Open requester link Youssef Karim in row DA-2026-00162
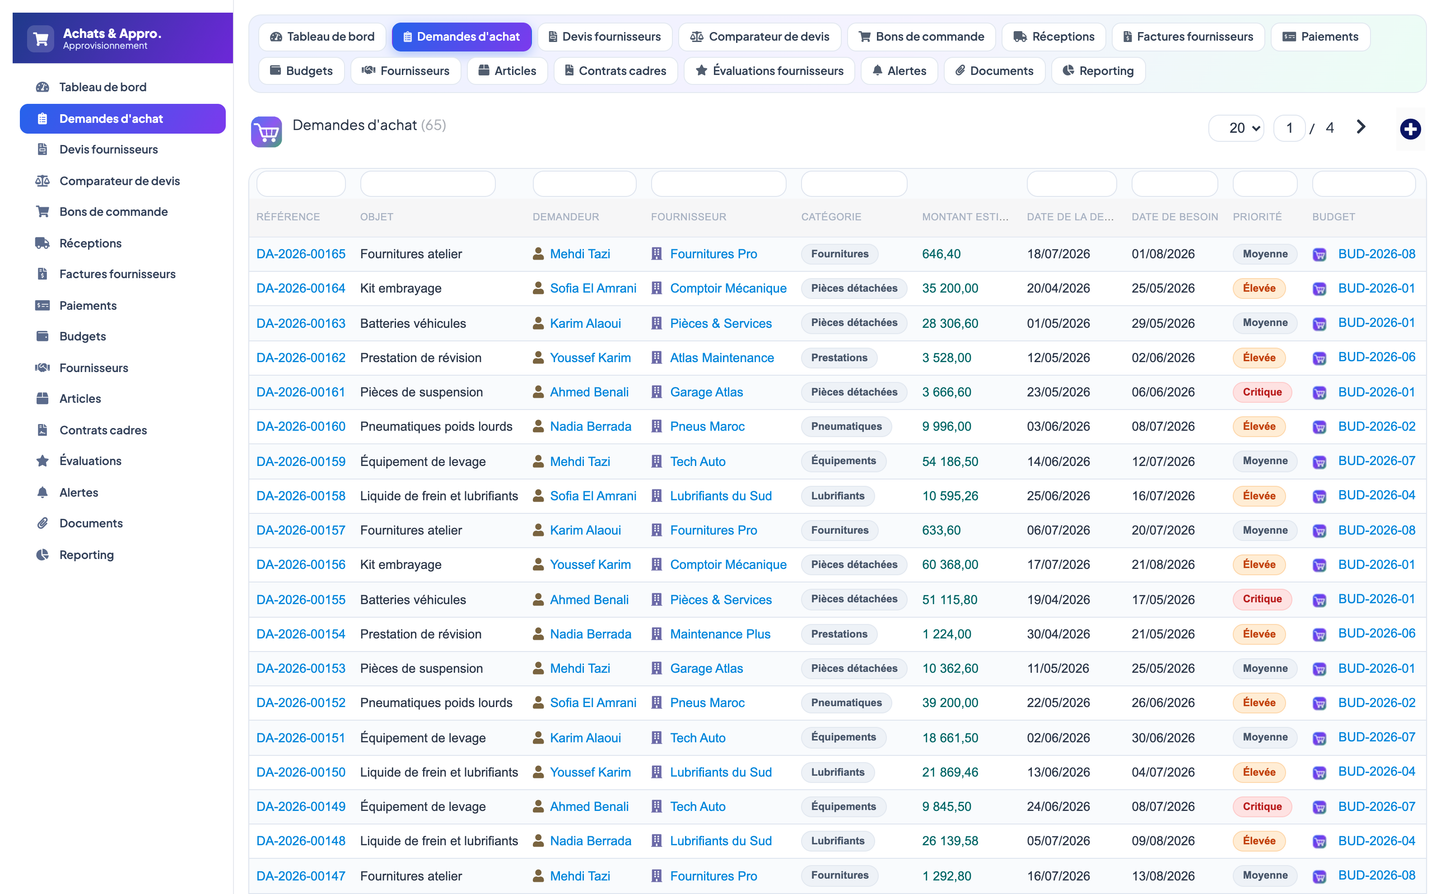Screen dimensions: 1445x894 (x=590, y=358)
